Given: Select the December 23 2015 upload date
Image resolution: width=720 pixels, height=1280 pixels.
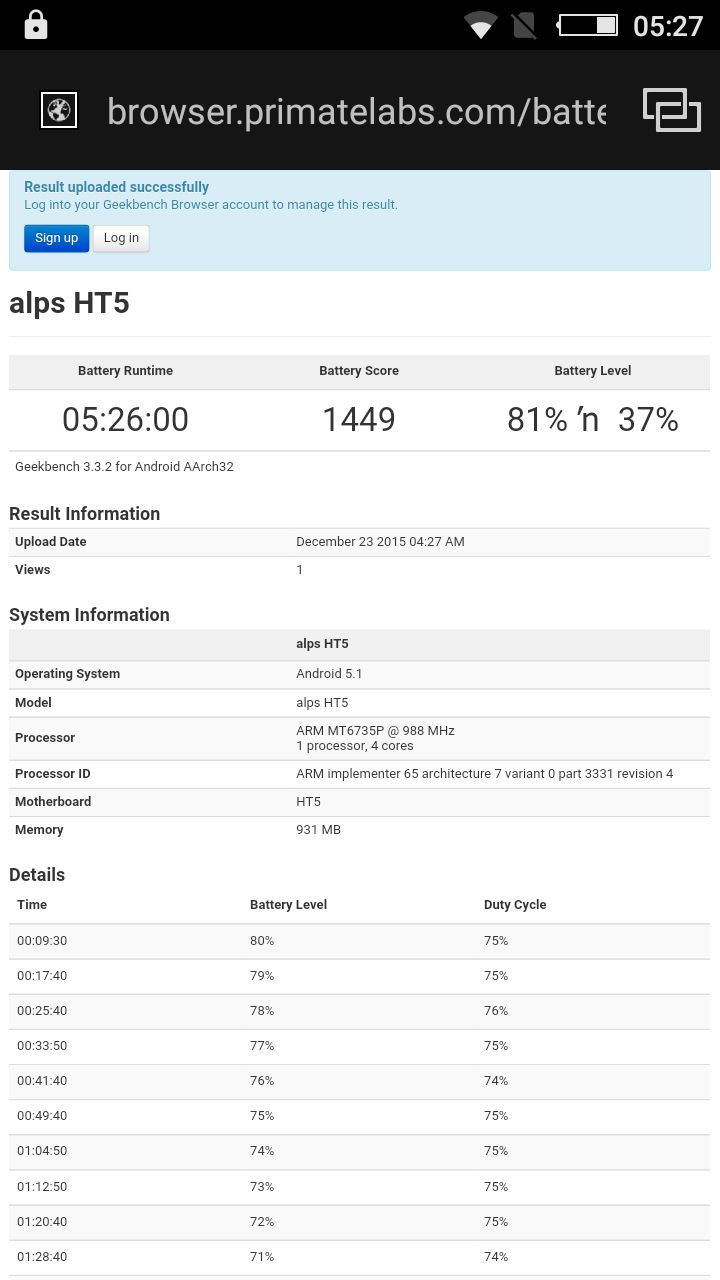Looking at the screenshot, I should [380, 542].
